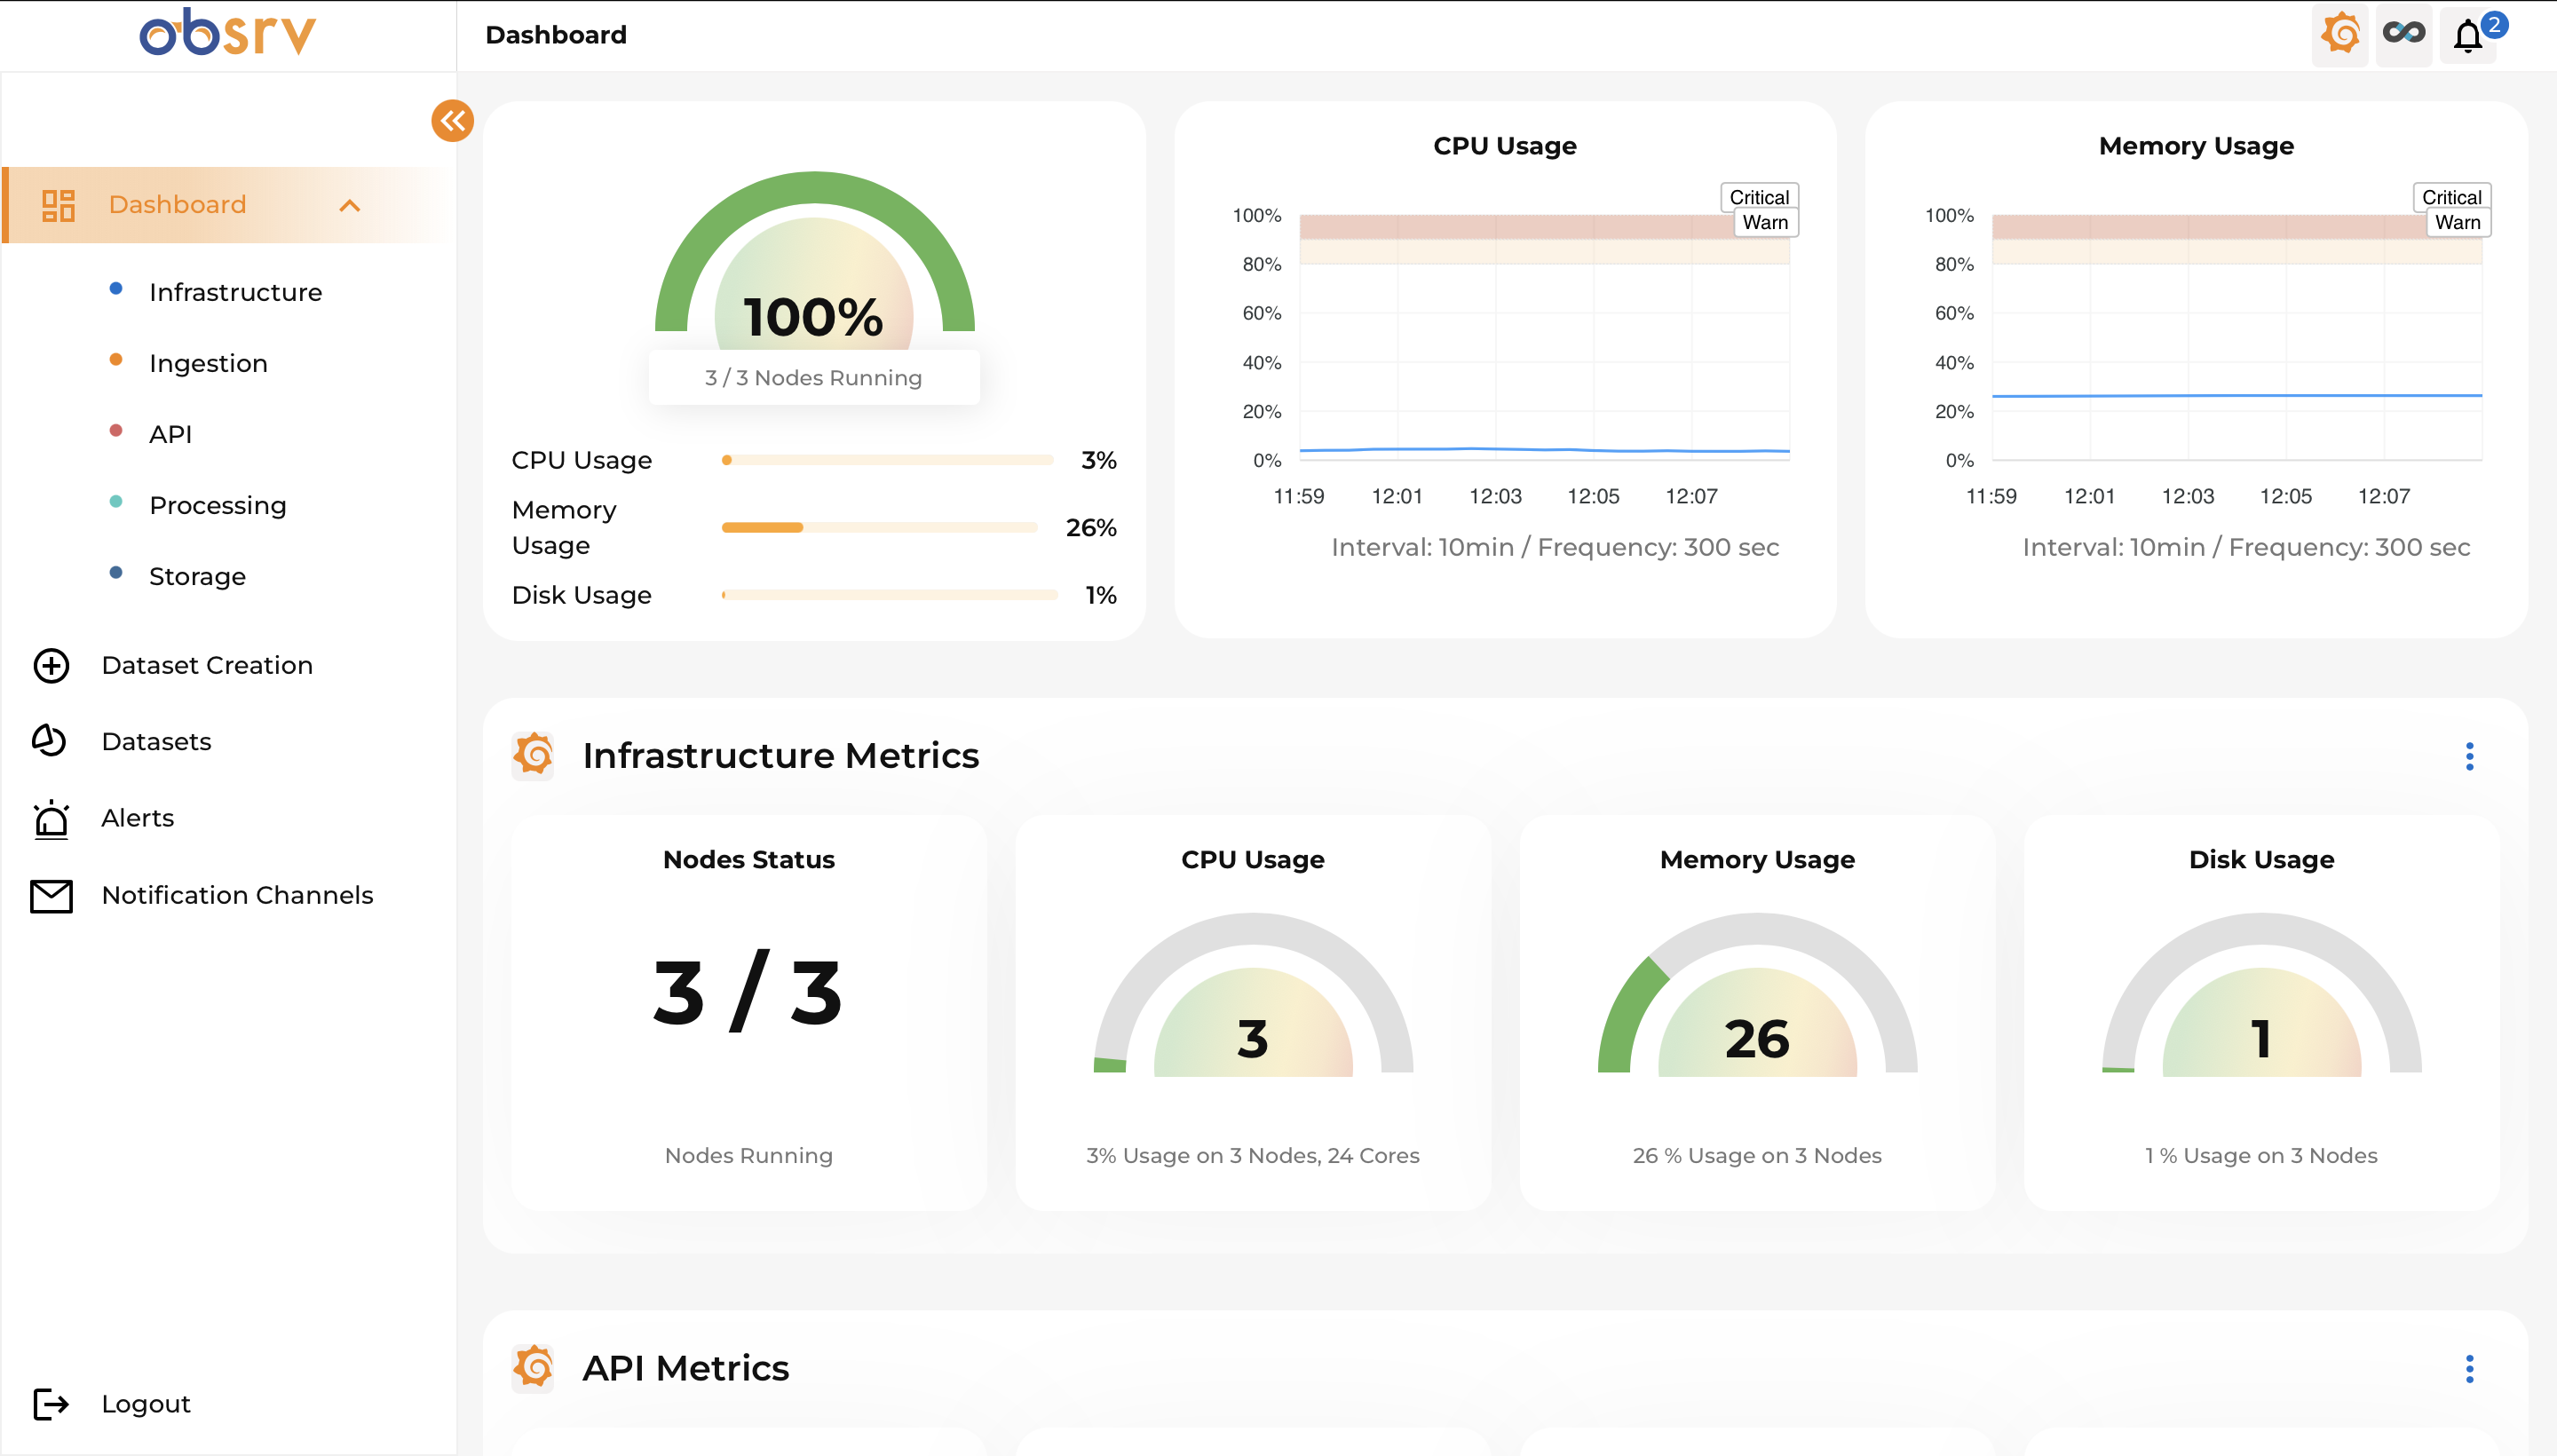Viewport: 2557px width, 1456px height.
Task: Collapse the Dashboard menu chevron
Action: [x=349, y=206]
